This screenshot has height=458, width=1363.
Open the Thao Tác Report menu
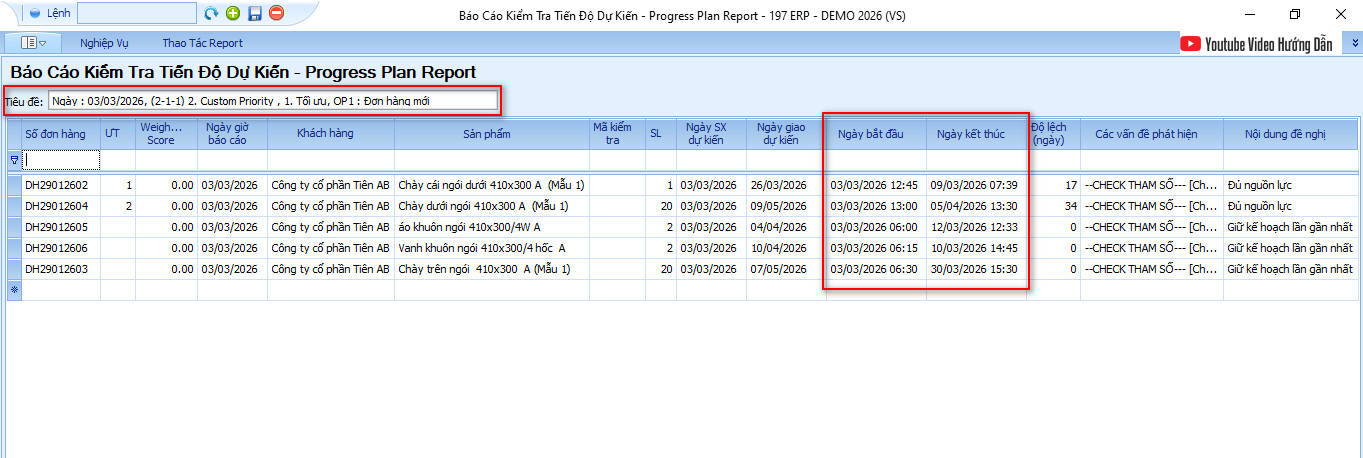coord(202,43)
